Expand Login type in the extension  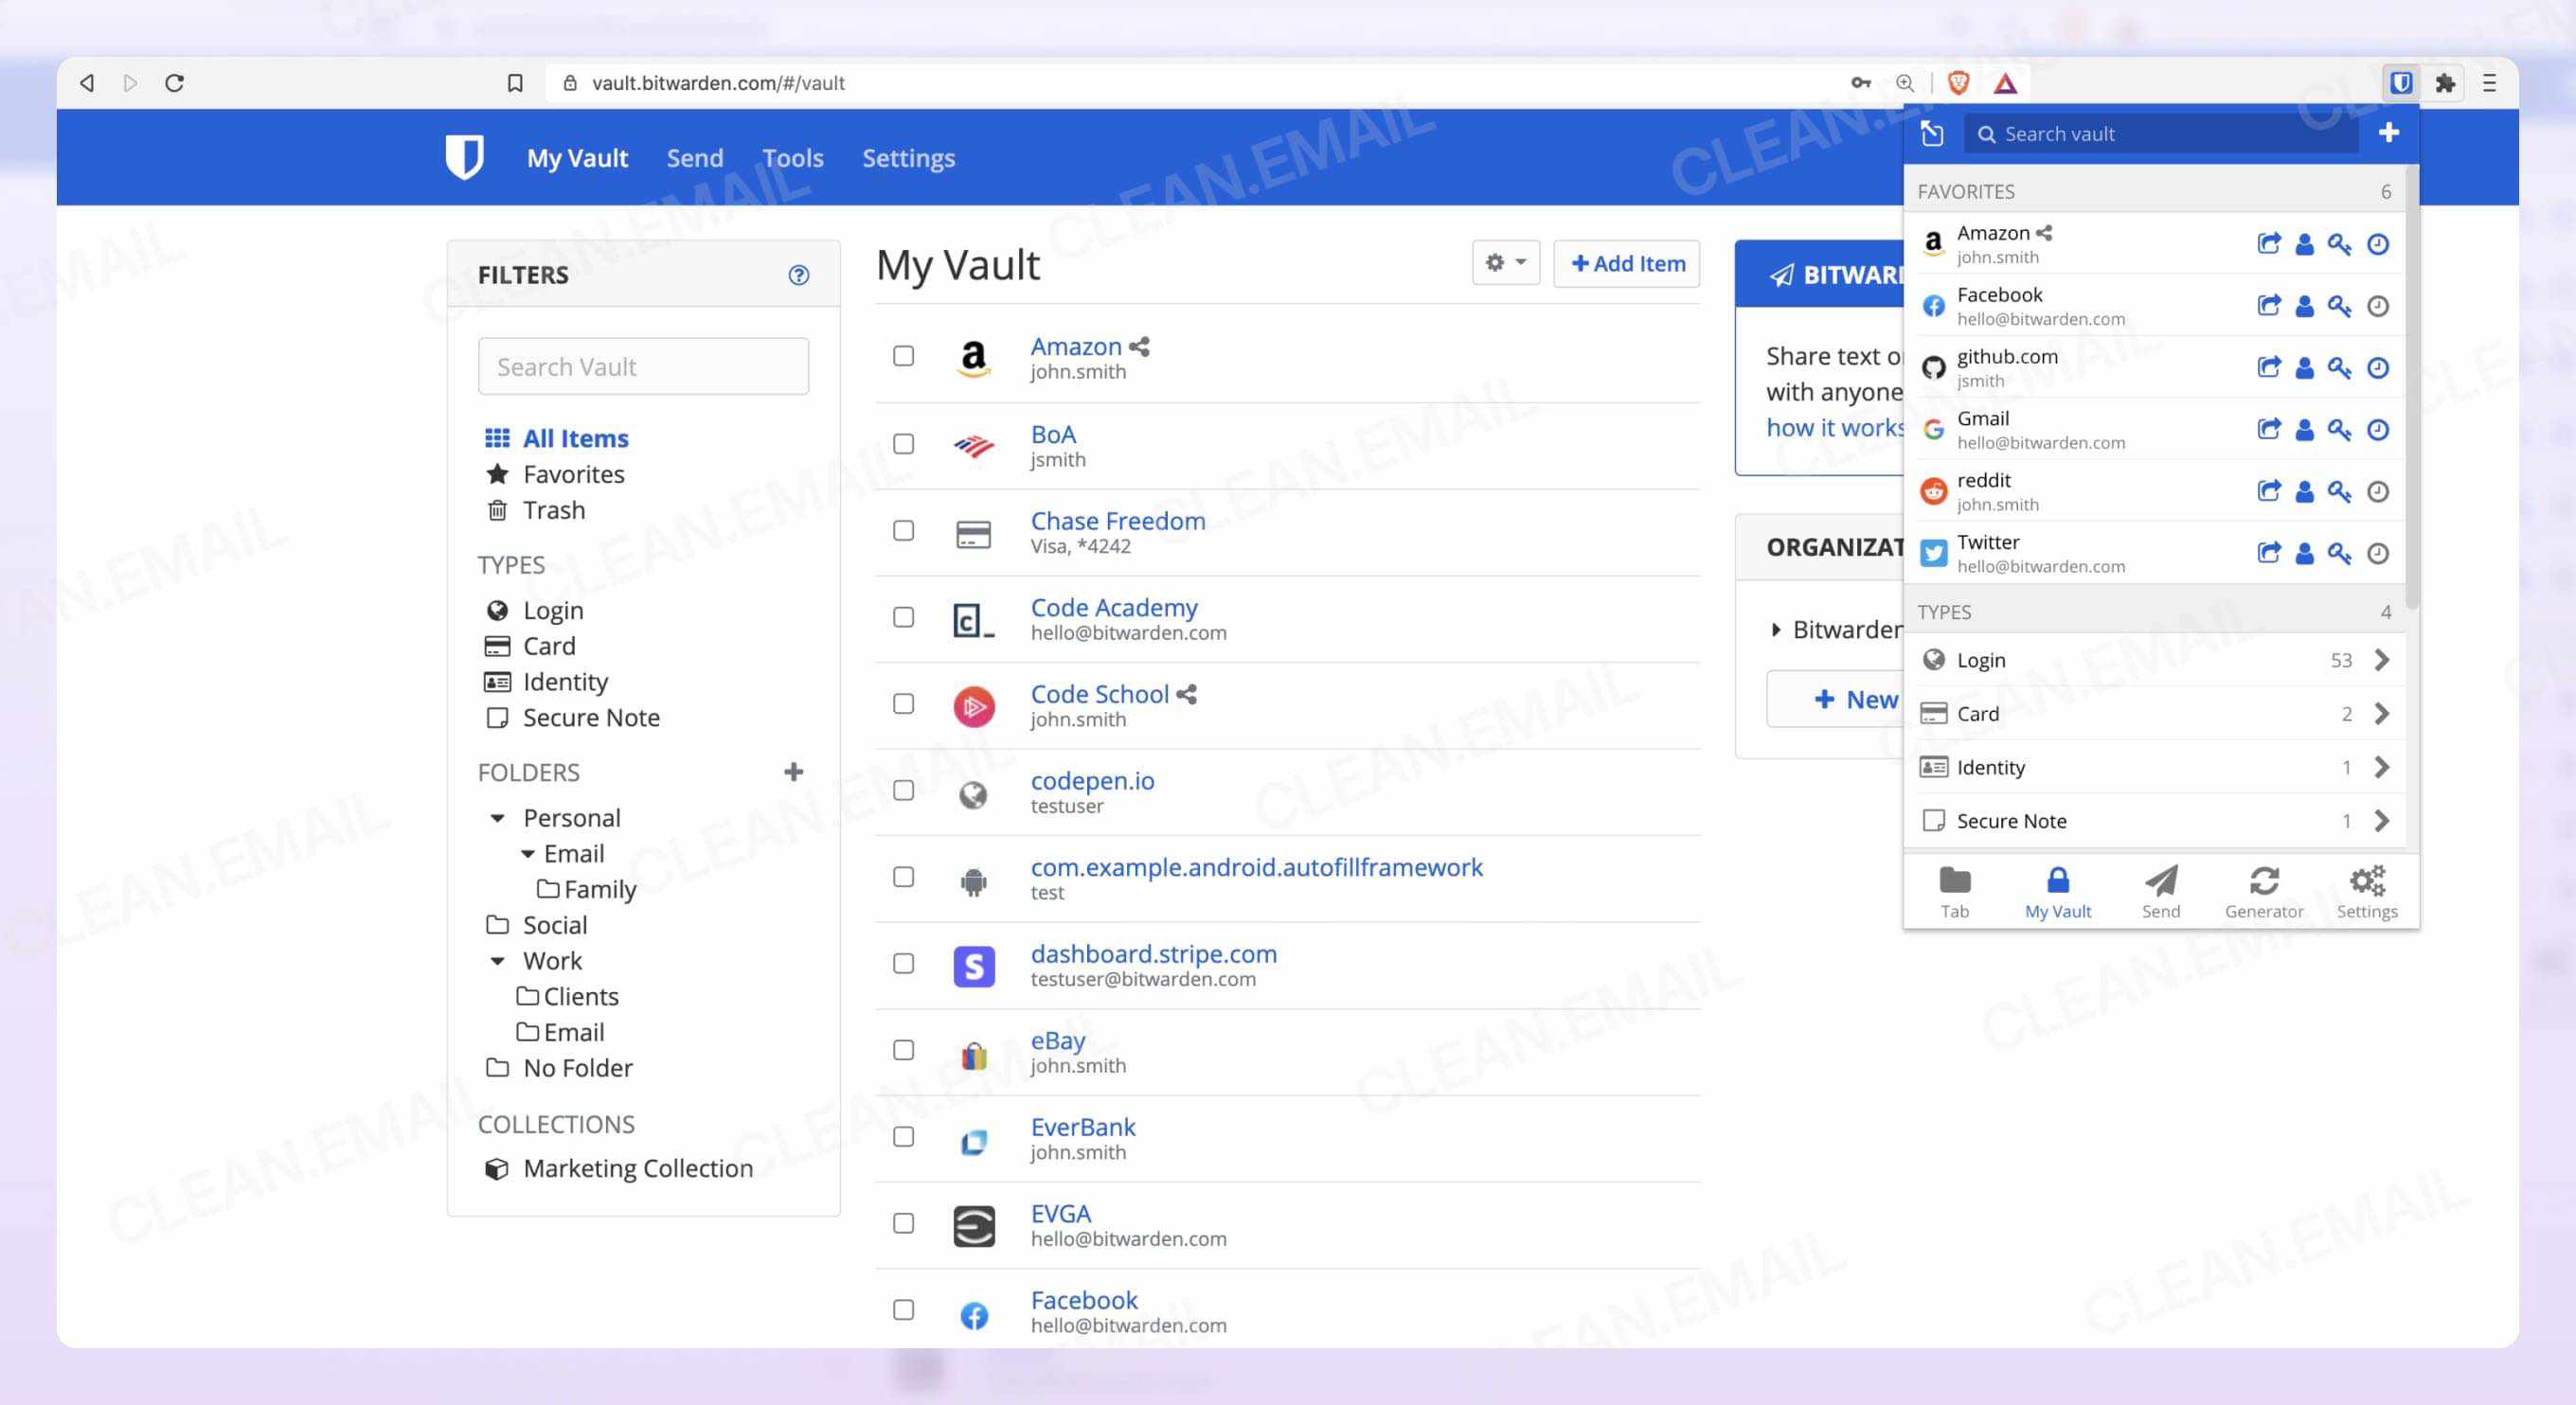click(2381, 660)
